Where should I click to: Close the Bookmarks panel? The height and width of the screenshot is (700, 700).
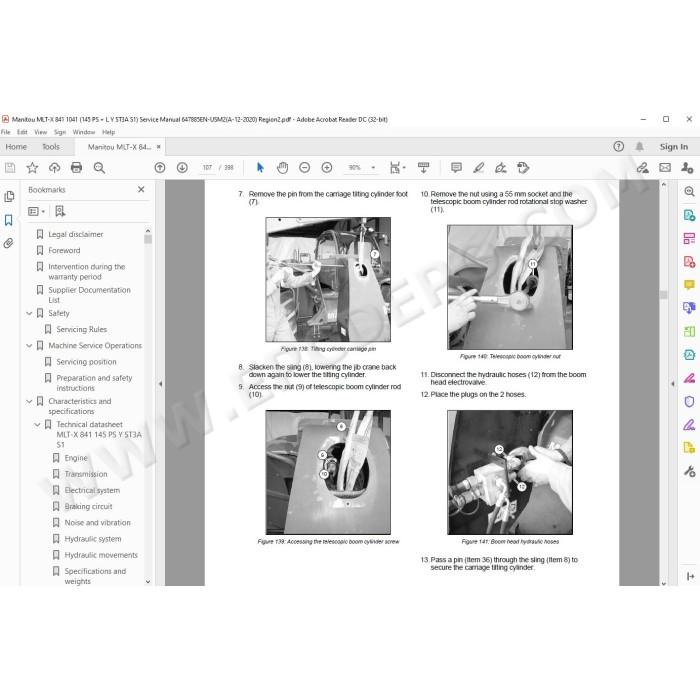[x=141, y=189]
